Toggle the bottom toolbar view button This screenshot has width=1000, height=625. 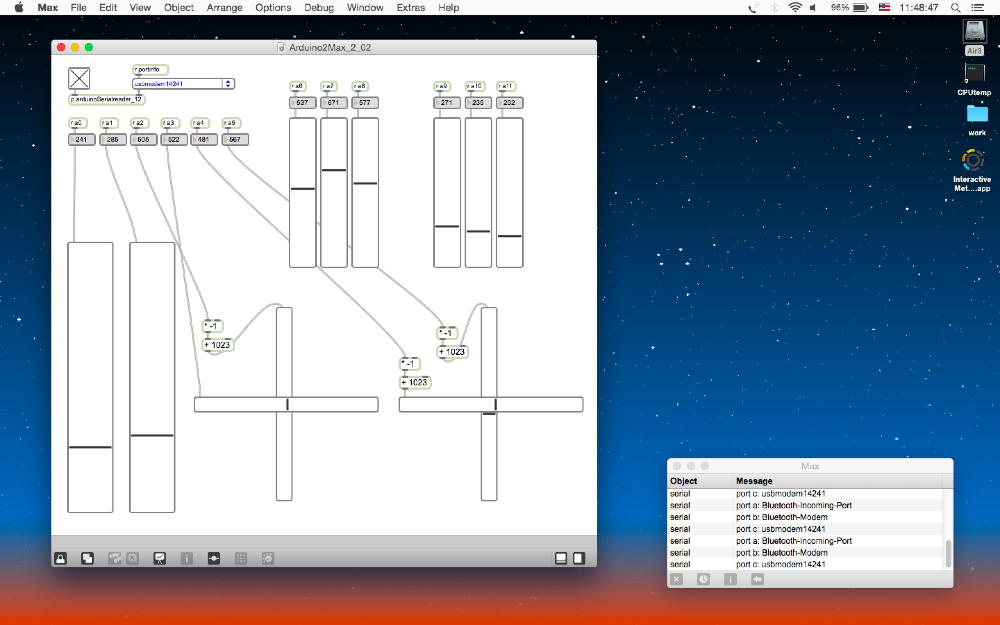click(x=561, y=558)
